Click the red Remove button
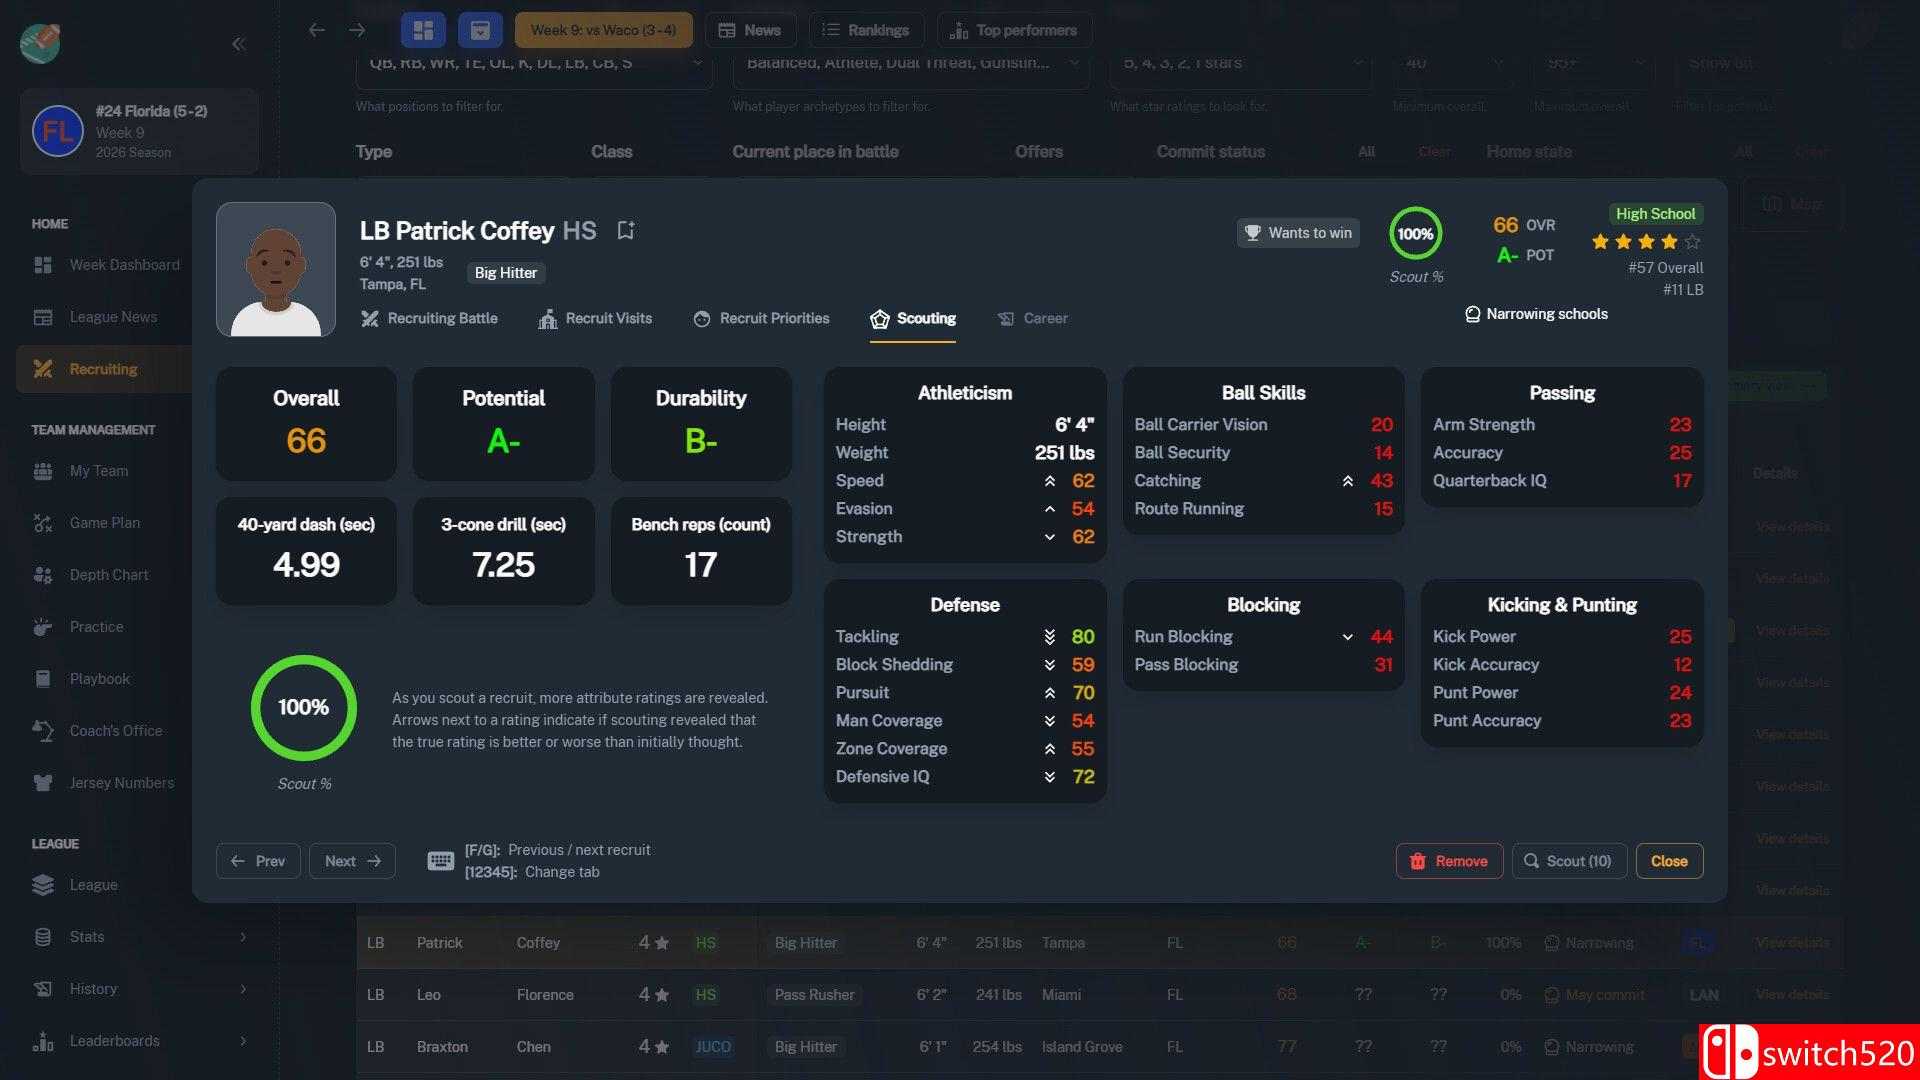 coord(1449,861)
